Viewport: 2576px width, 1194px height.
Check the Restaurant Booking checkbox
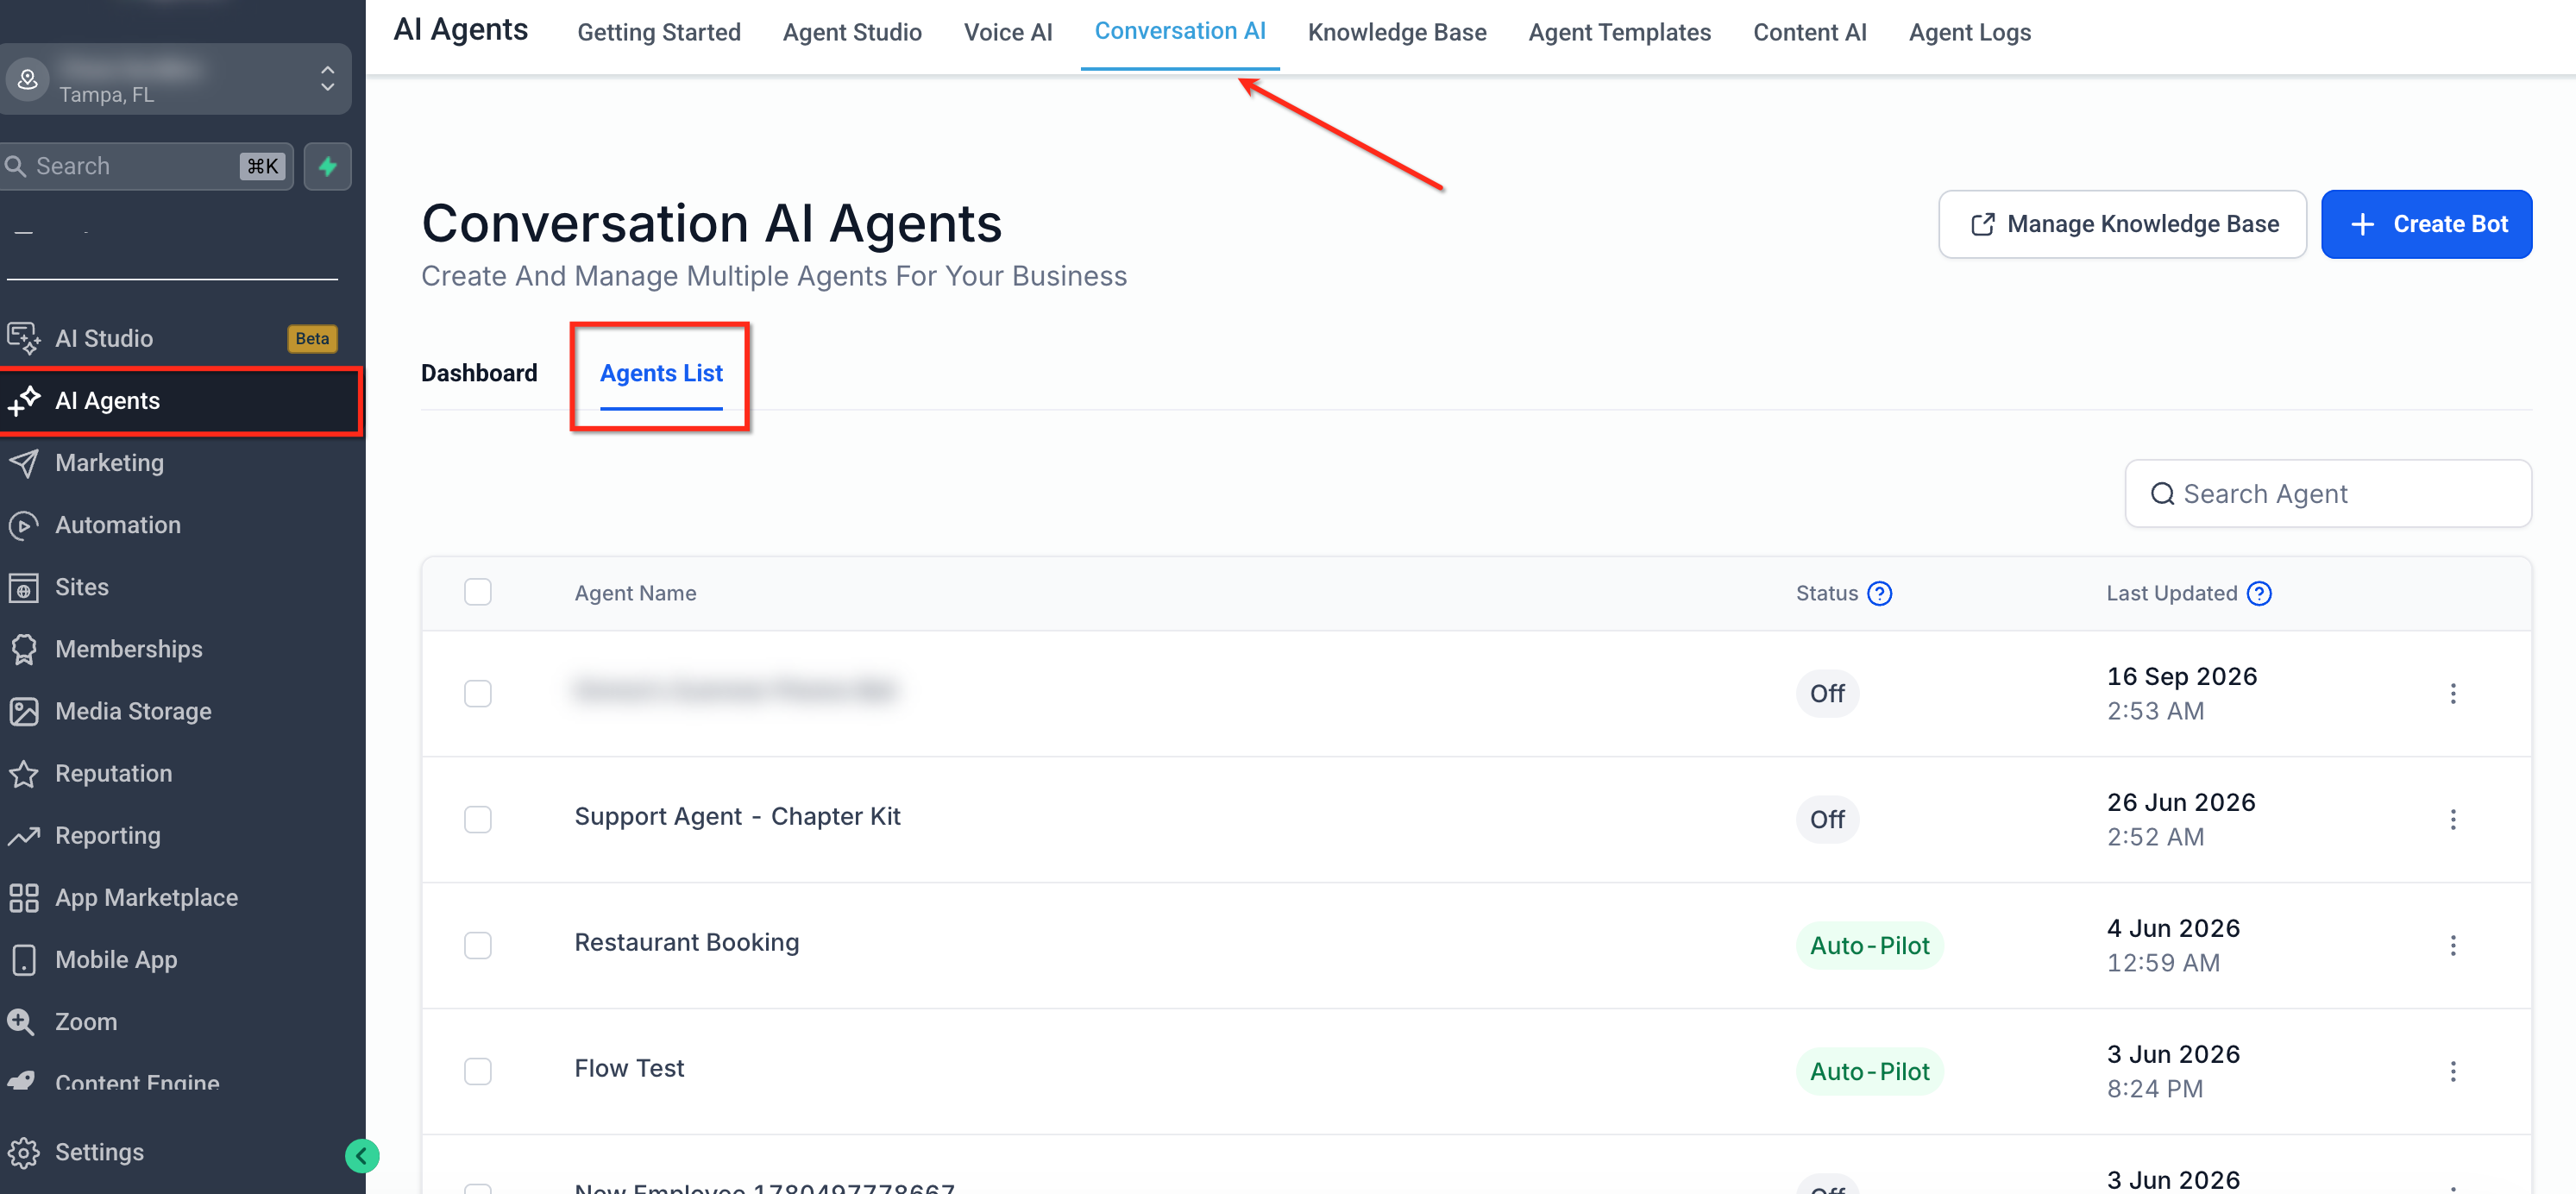(x=478, y=945)
